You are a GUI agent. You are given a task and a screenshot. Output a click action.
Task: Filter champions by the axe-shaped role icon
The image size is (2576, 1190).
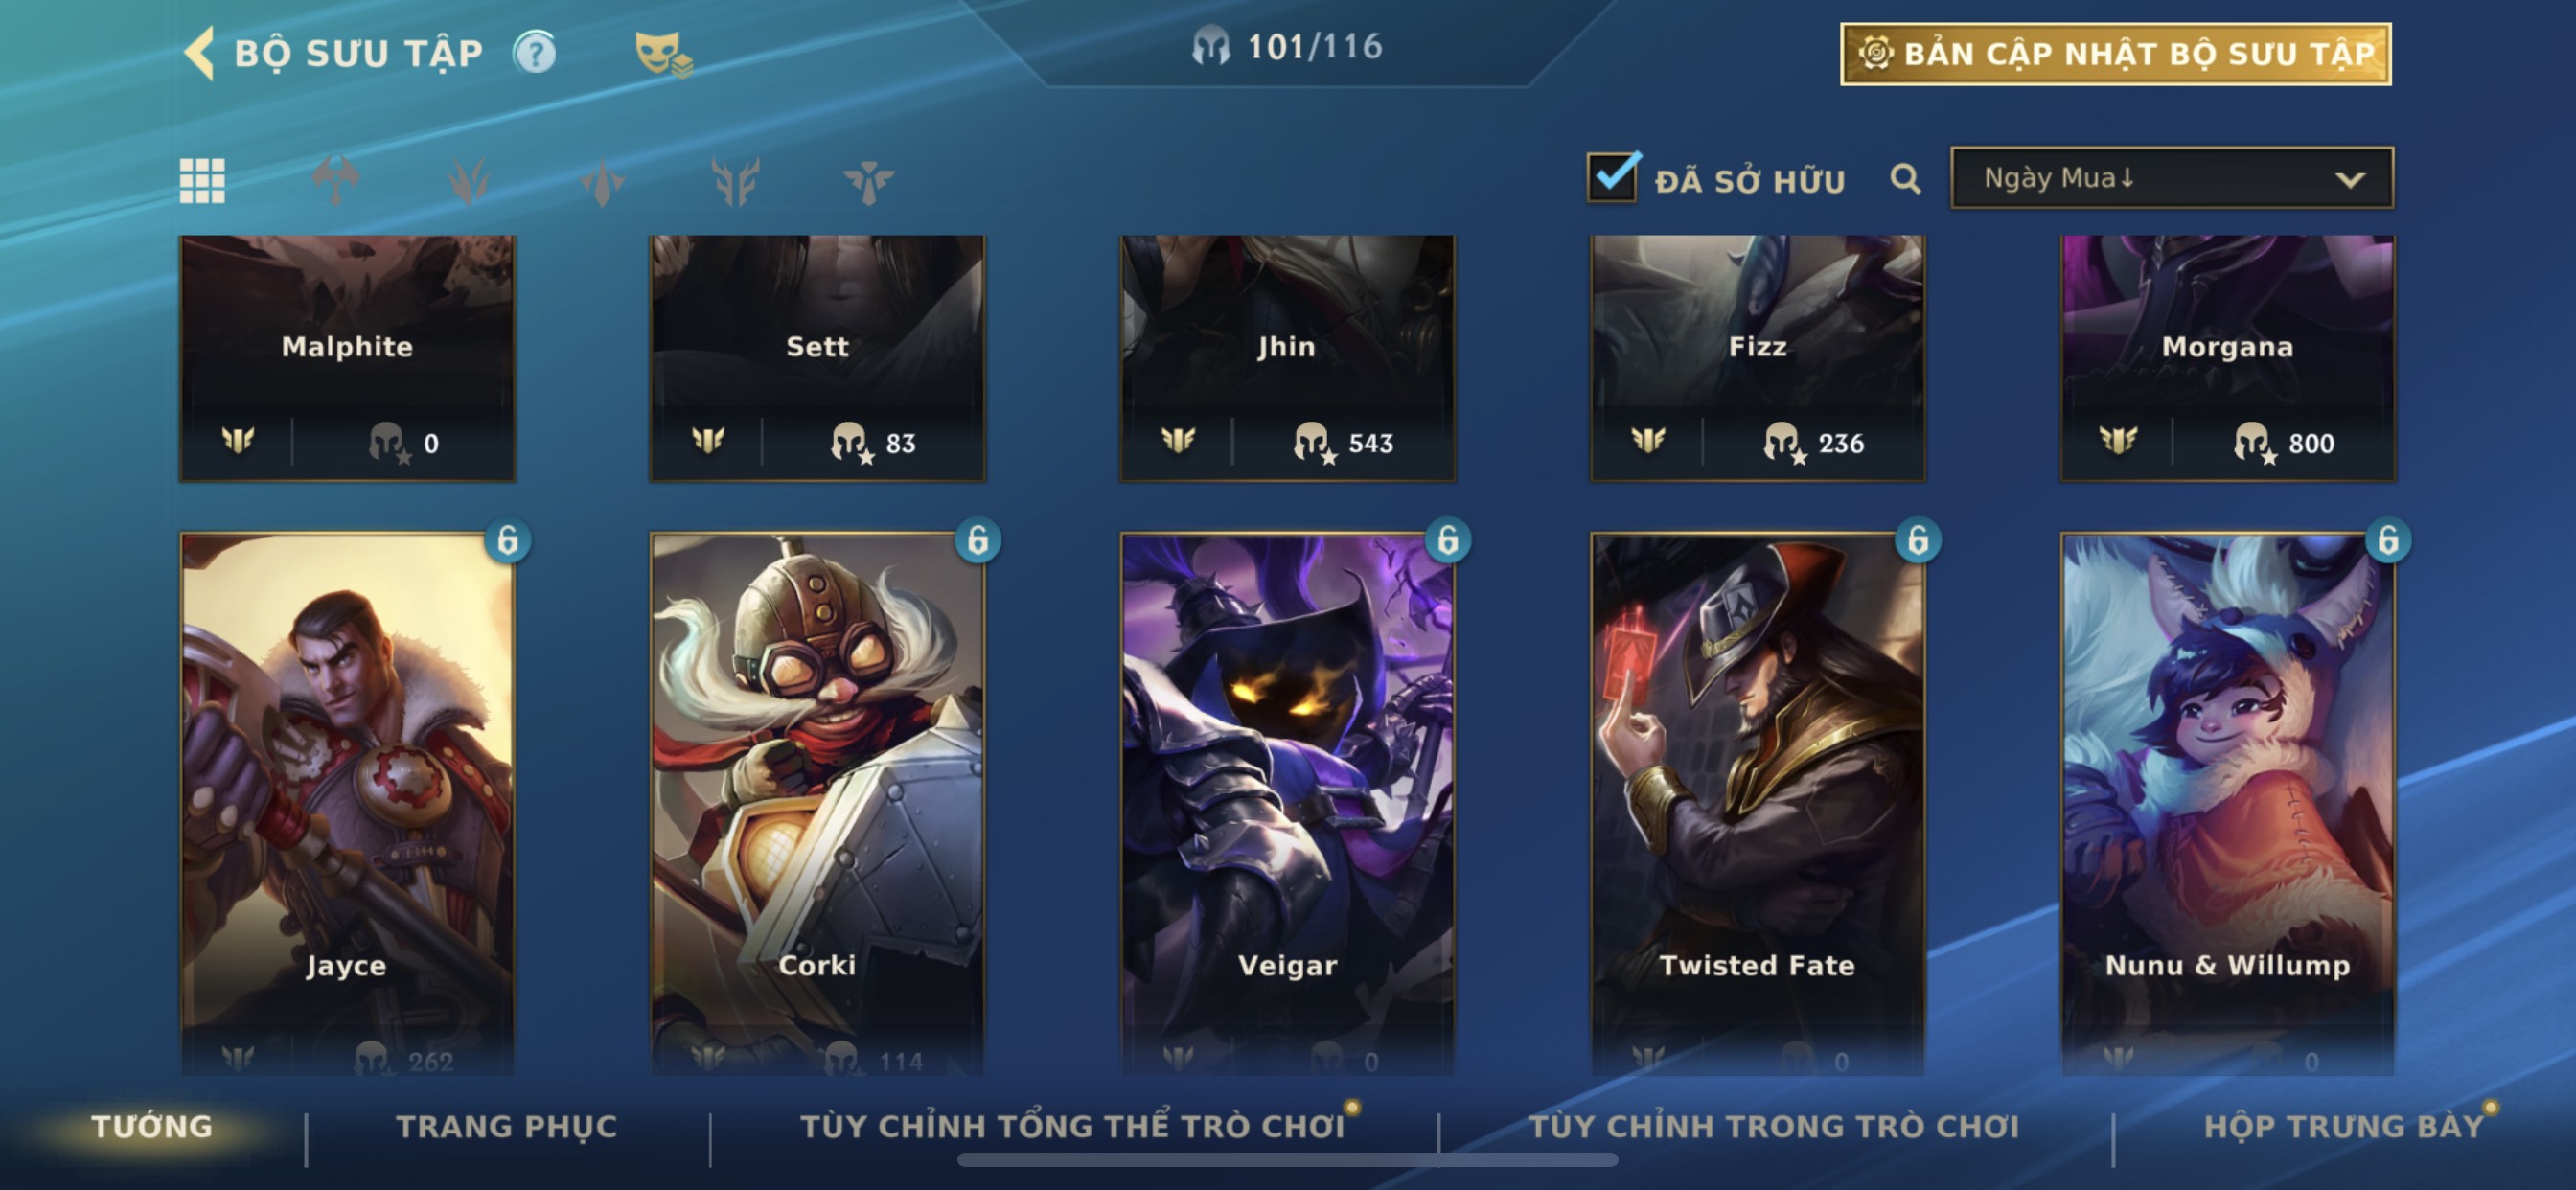point(335,181)
